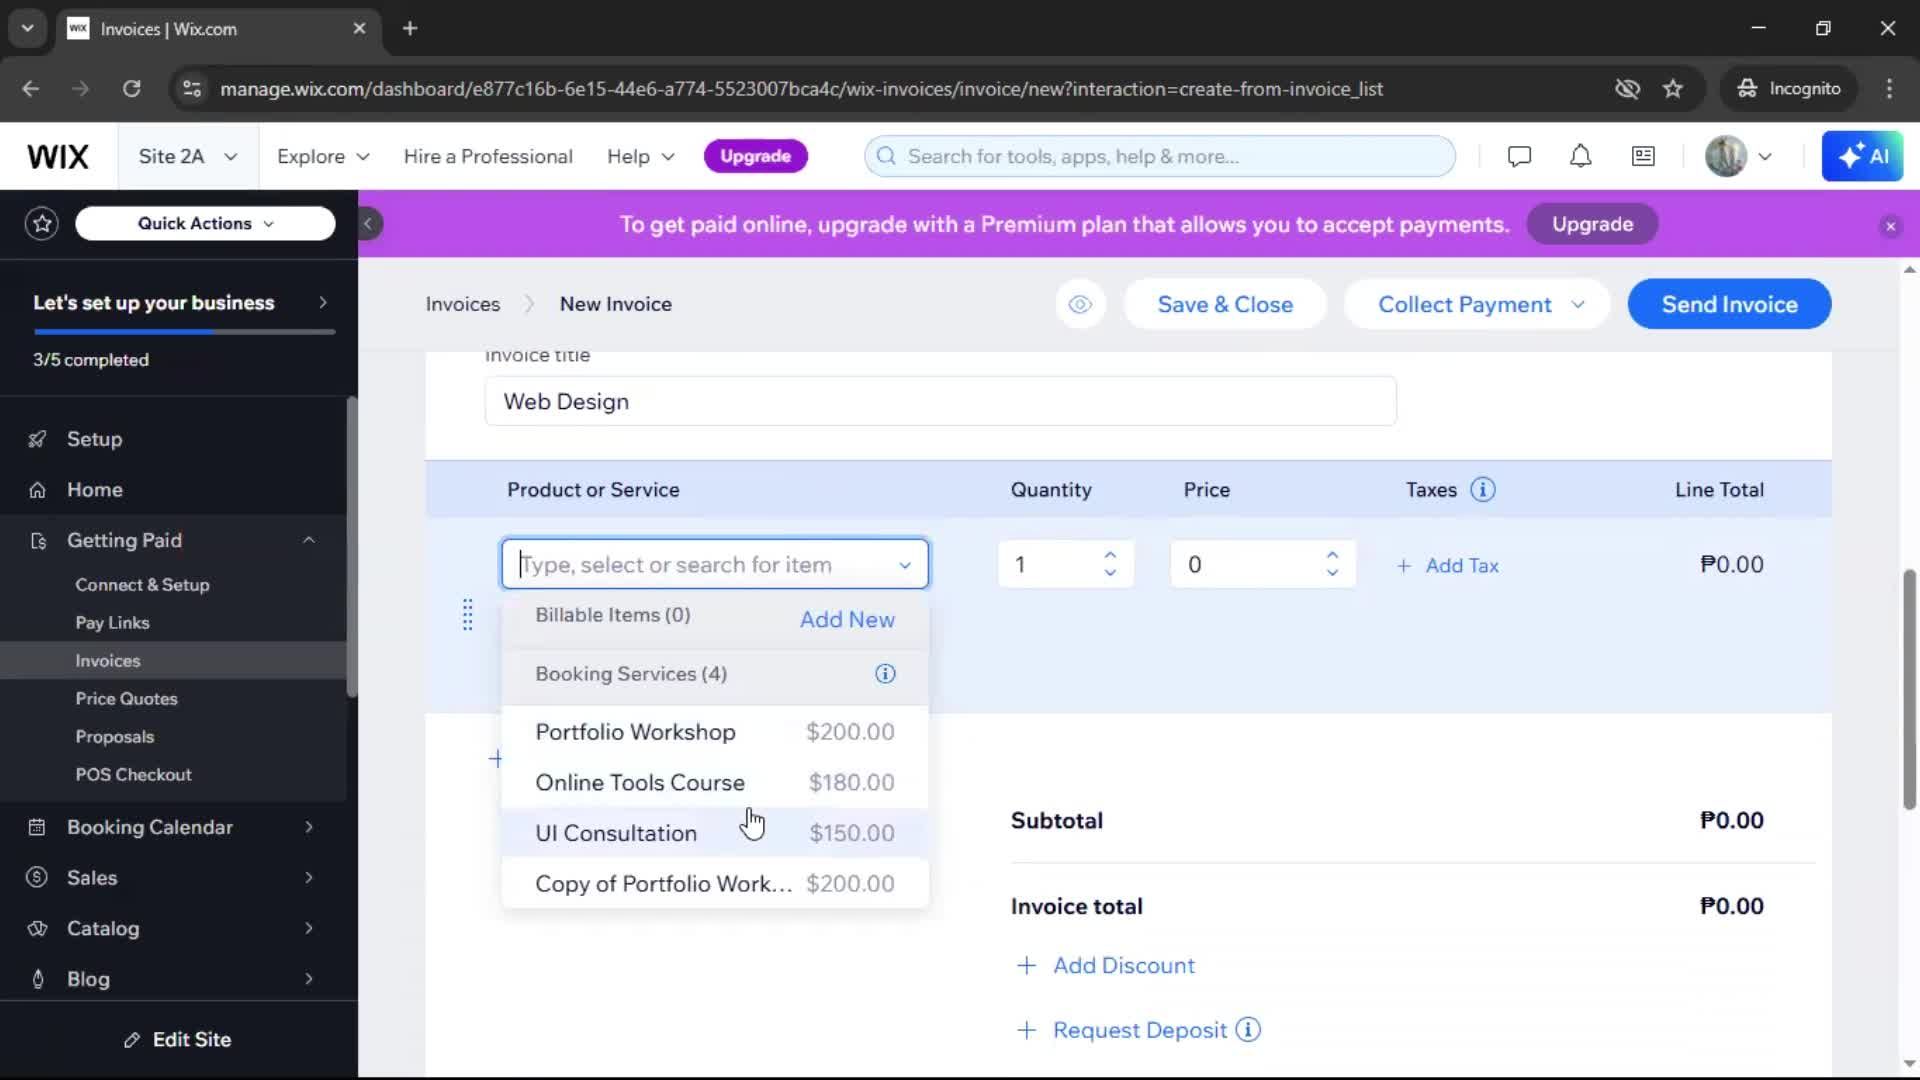Open POS Checkout page
This screenshot has width=1920, height=1080.
133,775
